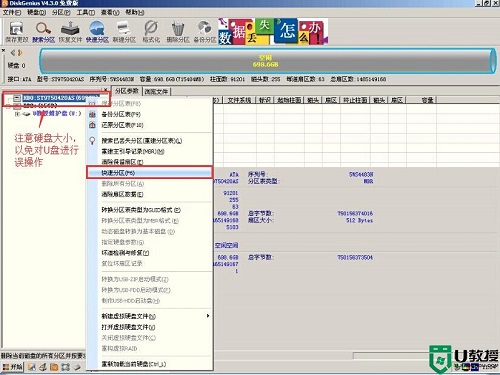Screen dimensions: 500x375
Task: Click the 型号:ST9750420AS disk info text
Action: [60, 79]
